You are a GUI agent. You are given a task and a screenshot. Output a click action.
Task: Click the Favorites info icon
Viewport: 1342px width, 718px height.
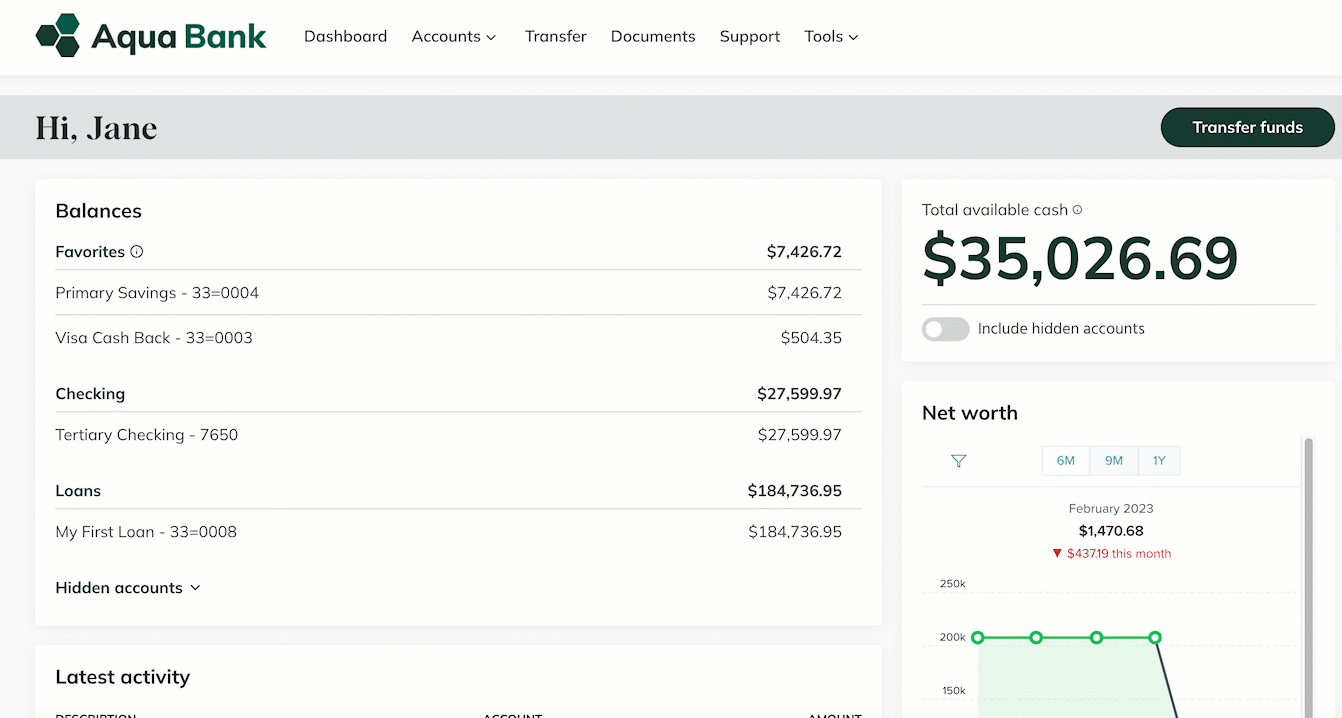(137, 252)
